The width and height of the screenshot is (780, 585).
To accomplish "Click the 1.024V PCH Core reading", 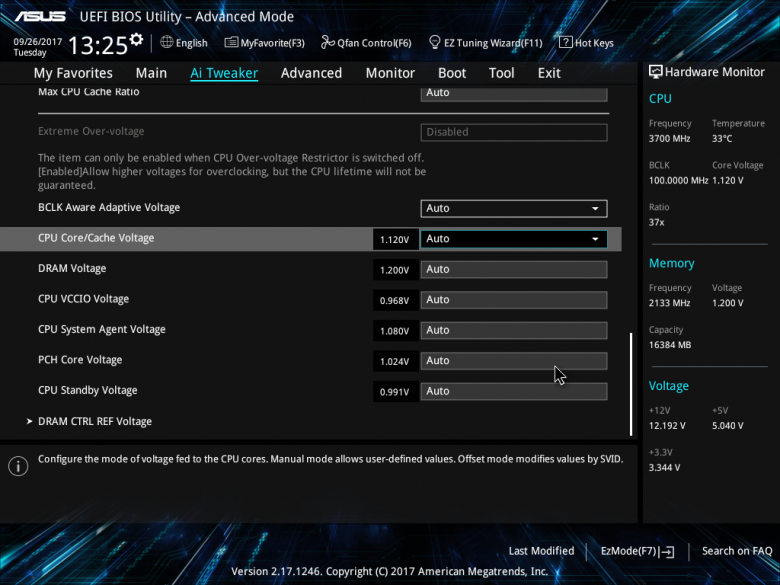I will tap(395, 362).
